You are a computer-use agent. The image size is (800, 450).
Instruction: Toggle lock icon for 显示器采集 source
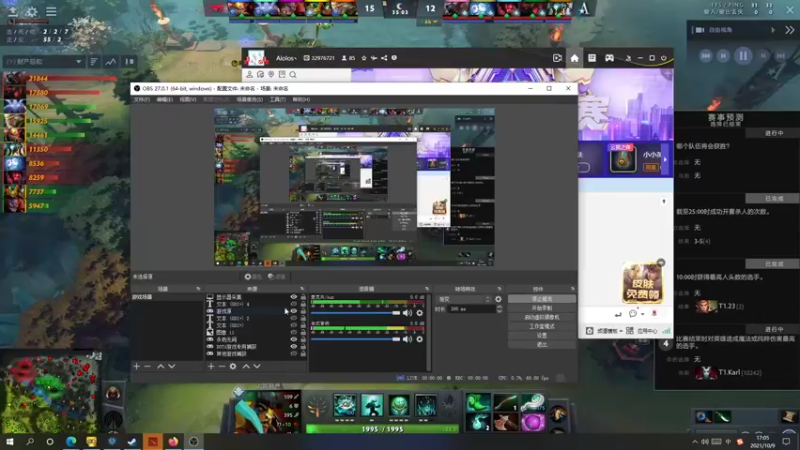(303, 297)
